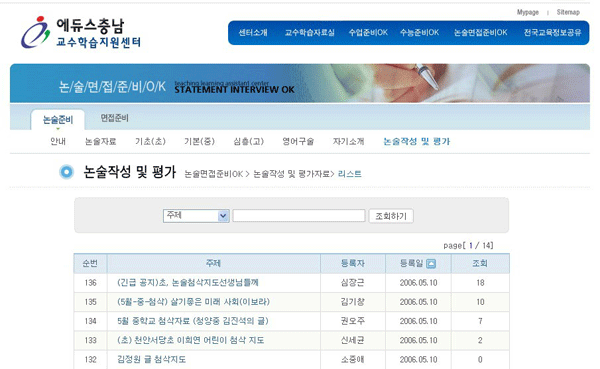Click the 논술작성 및 평가자료 breadcrumb

[x=292, y=174]
